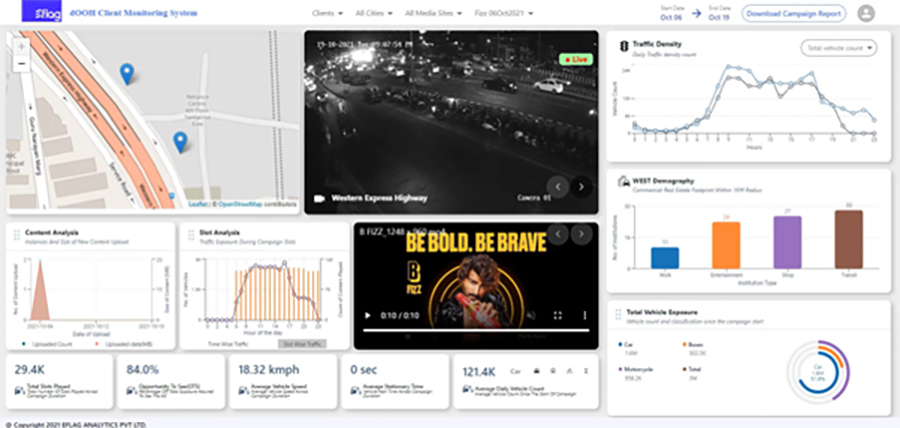Select the lower blue map marker
Image resolution: width=900 pixels, height=428 pixels.
(180, 142)
